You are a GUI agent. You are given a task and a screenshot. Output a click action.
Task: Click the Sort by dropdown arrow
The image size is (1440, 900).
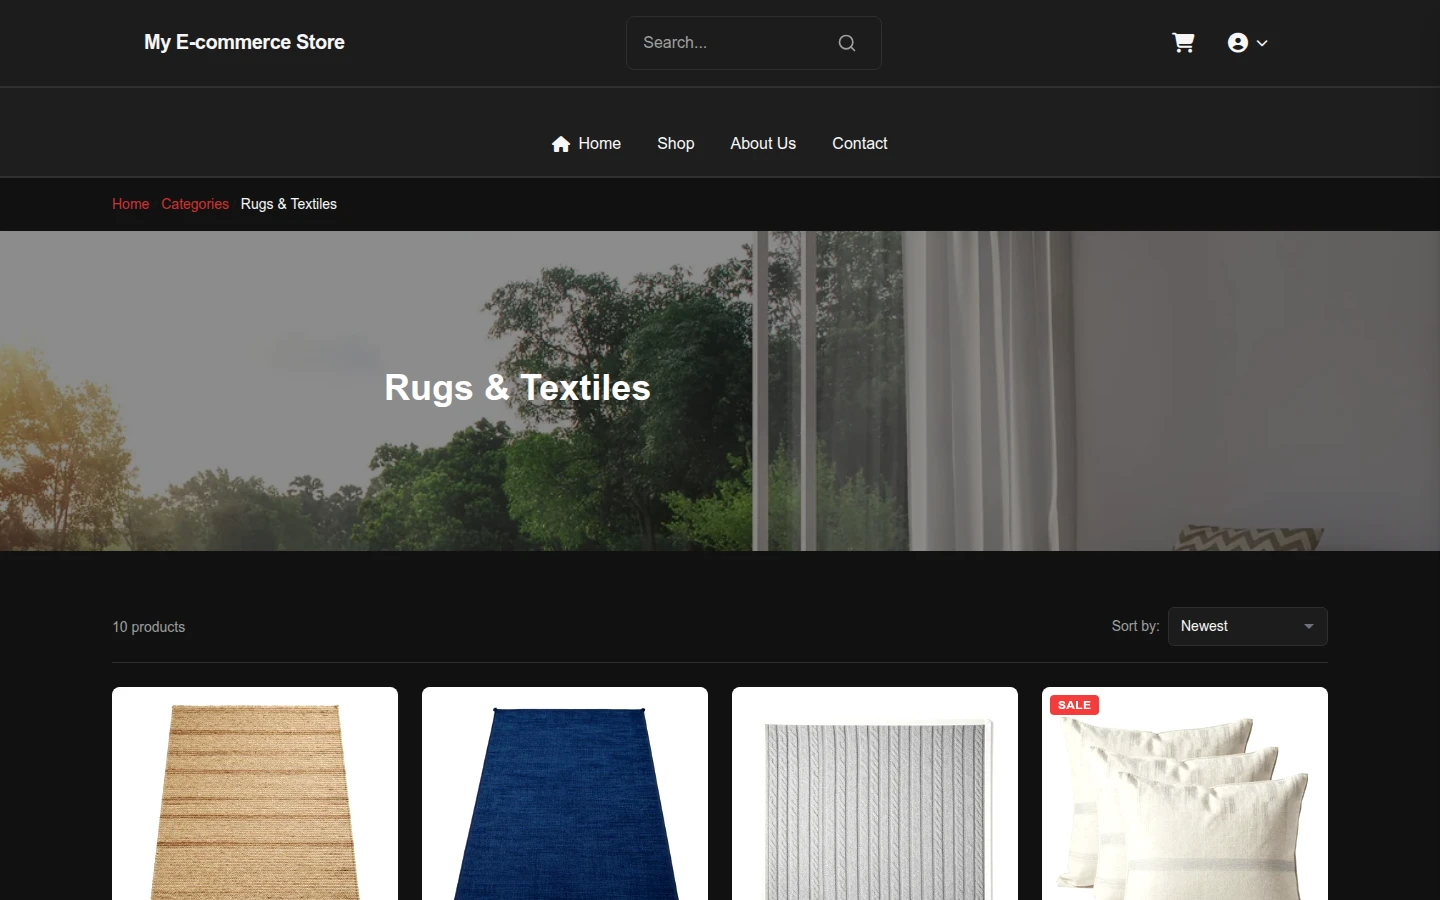coord(1308,626)
